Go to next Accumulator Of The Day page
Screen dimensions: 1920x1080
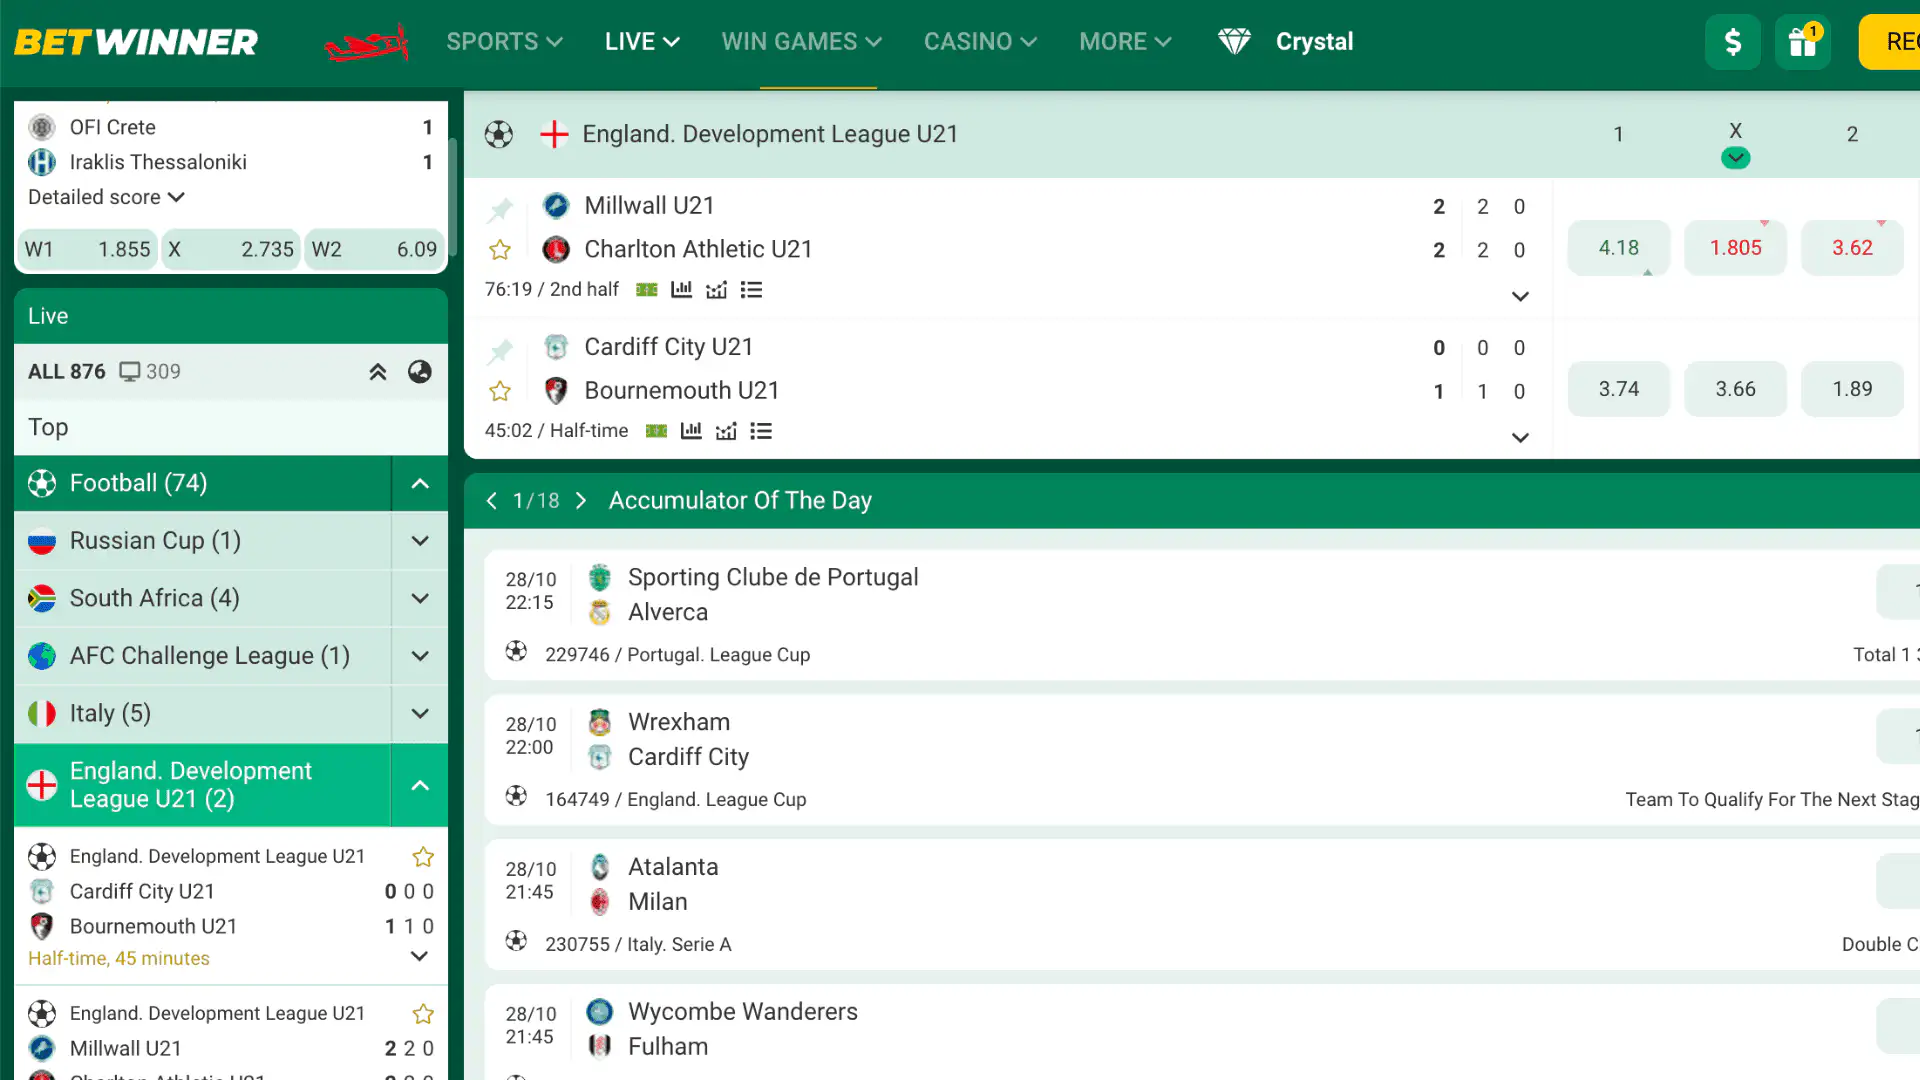[x=581, y=500]
